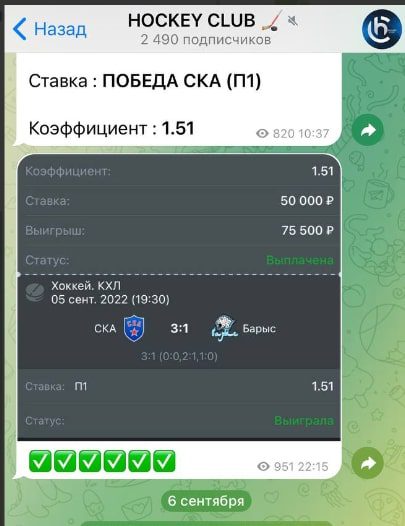
Task: Tap the Выплачена status text
Action: (300, 260)
